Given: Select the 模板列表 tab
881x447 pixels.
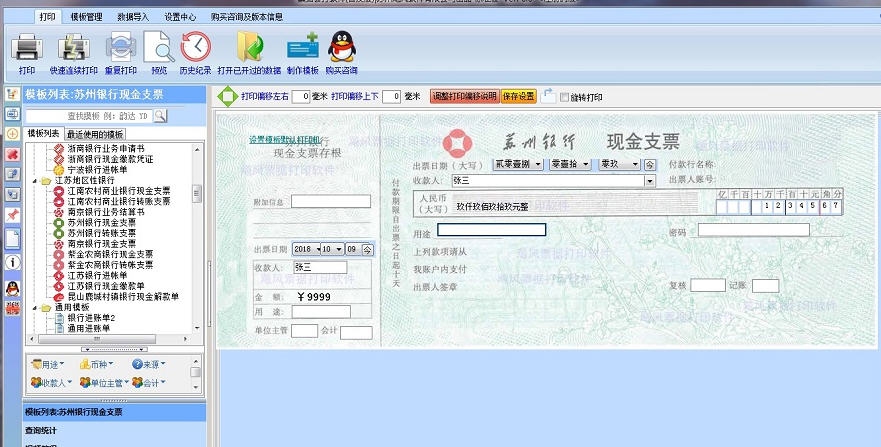Looking at the screenshot, I should click(44, 134).
